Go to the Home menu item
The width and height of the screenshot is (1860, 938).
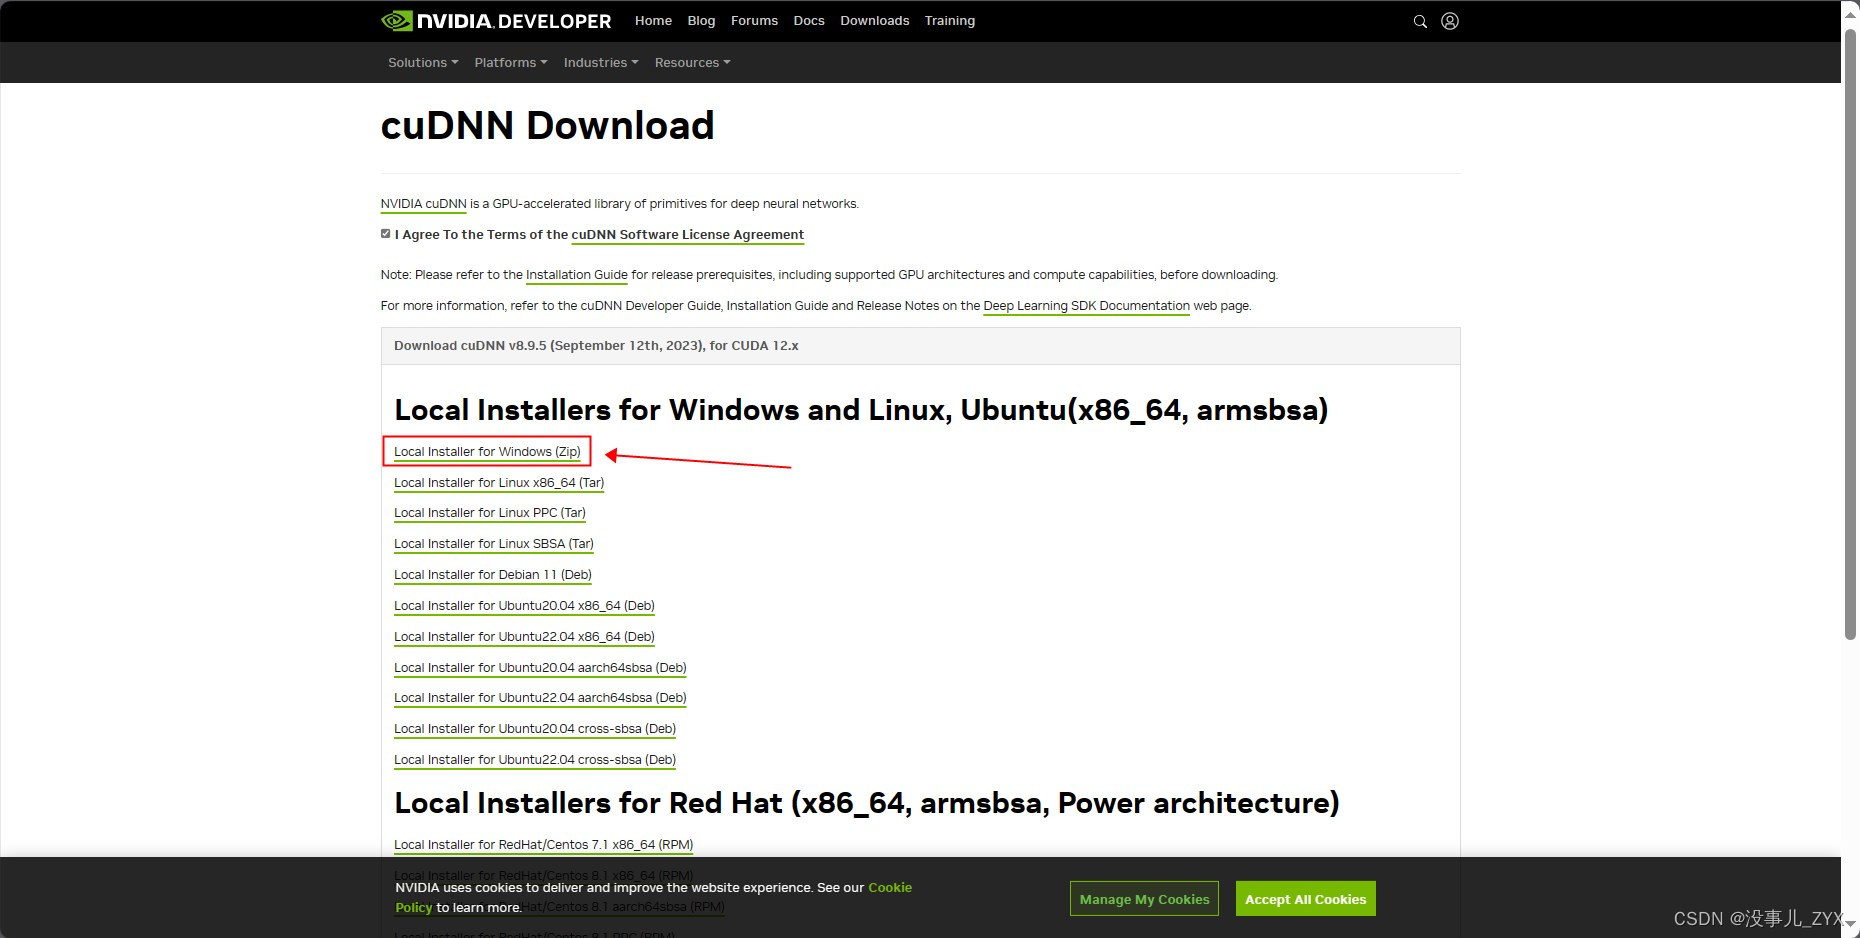653,21
